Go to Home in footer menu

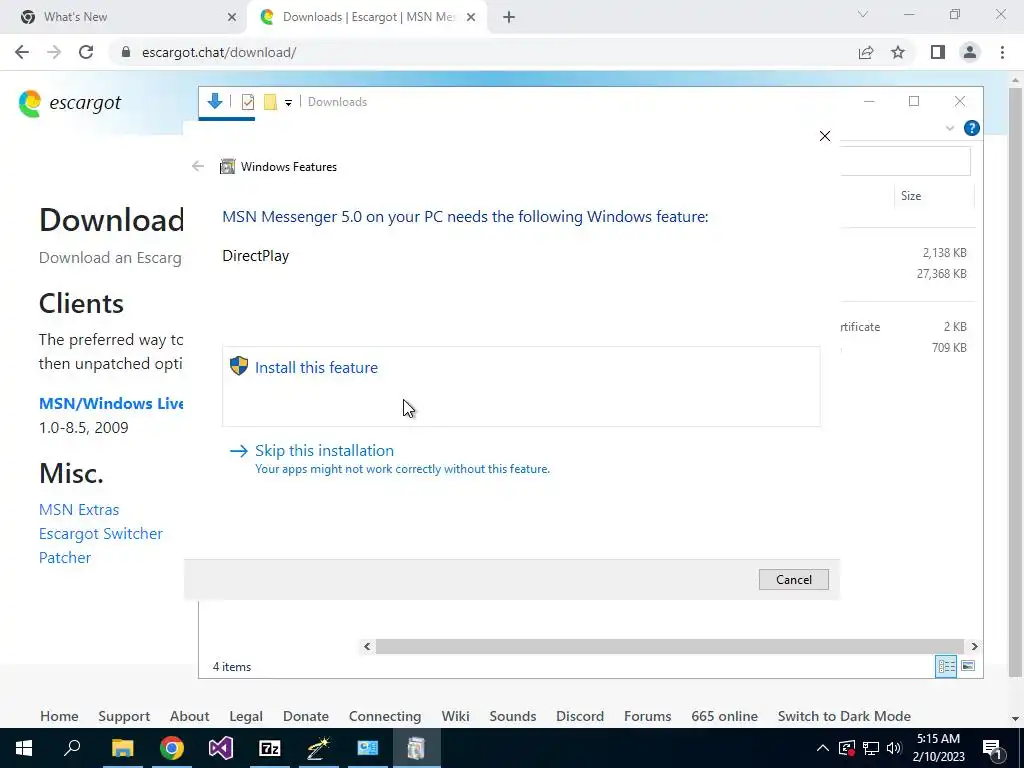coord(59,716)
